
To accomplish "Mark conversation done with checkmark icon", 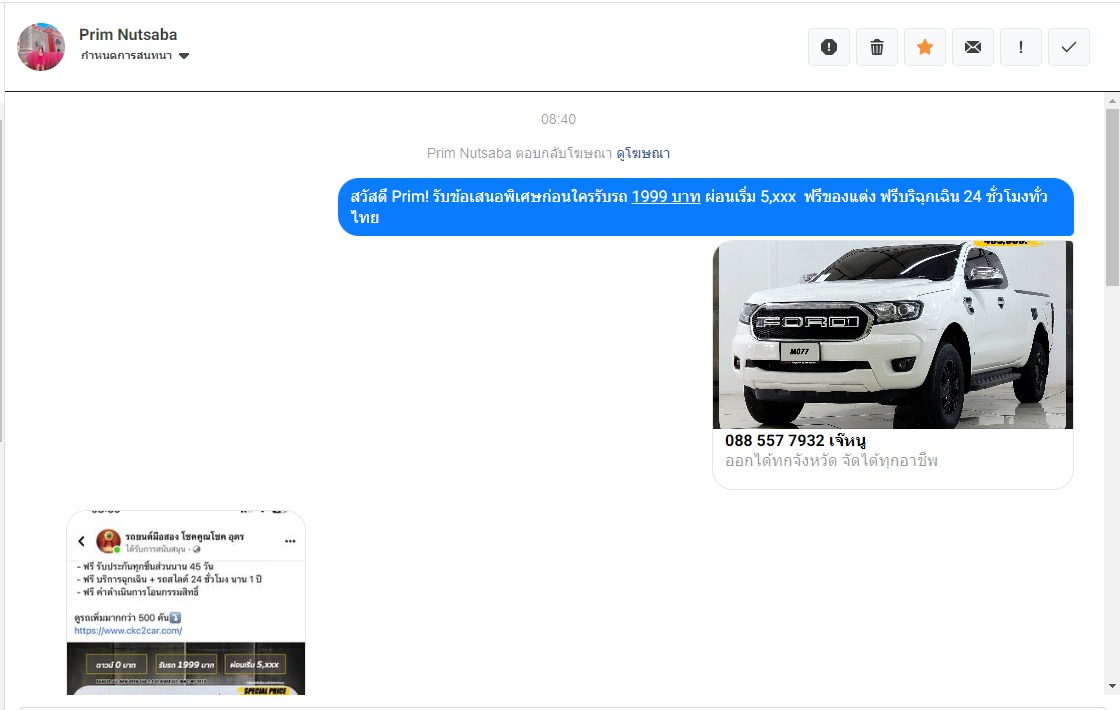I will coord(1069,47).
